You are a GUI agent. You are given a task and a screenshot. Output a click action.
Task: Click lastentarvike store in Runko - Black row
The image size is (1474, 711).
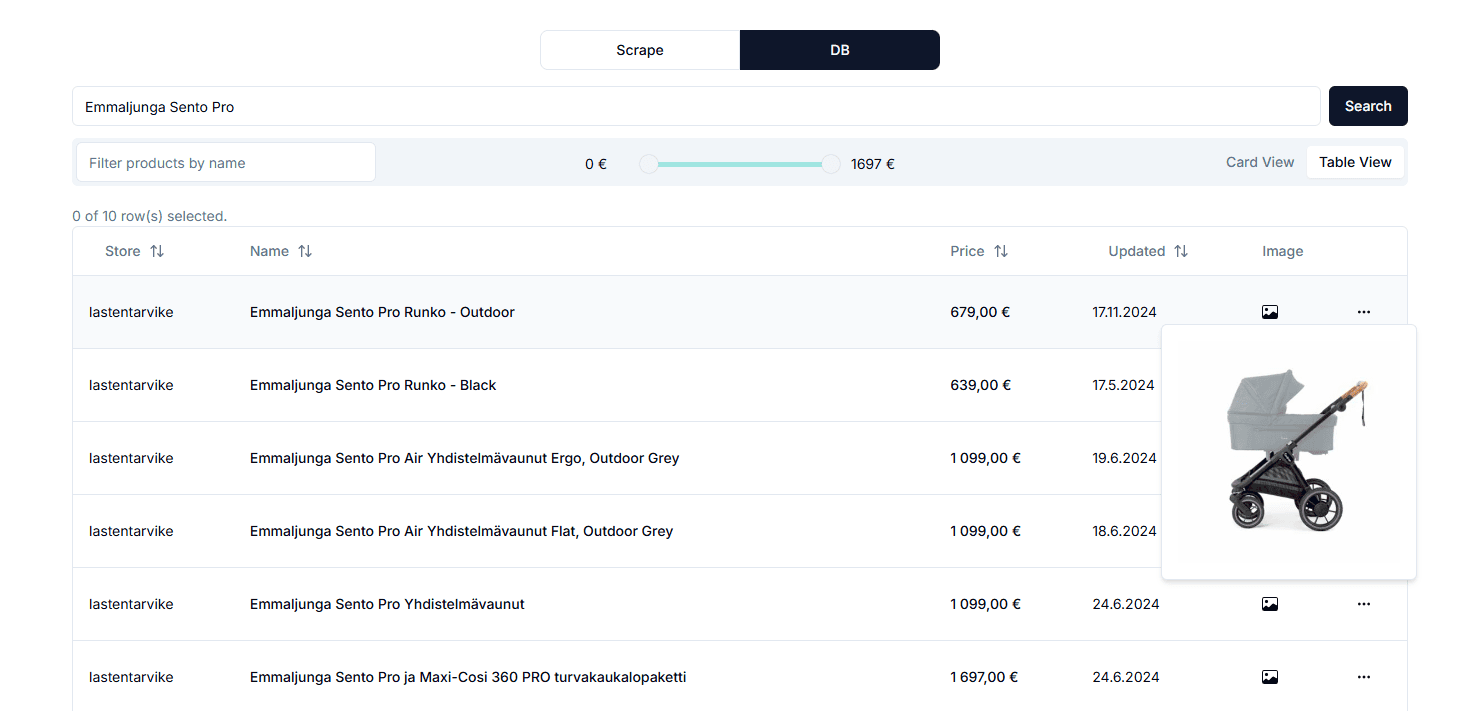[x=131, y=385]
